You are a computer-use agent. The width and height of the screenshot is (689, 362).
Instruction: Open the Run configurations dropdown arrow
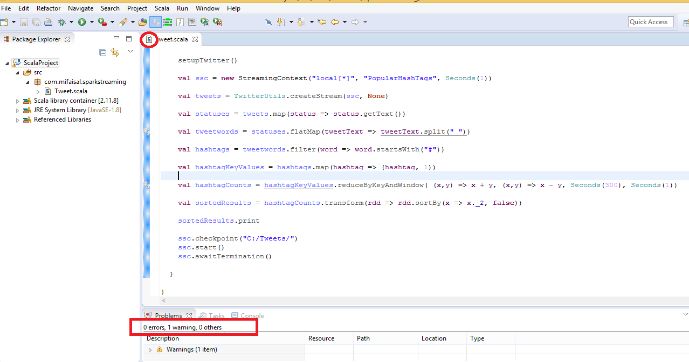click(x=91, y=22)
